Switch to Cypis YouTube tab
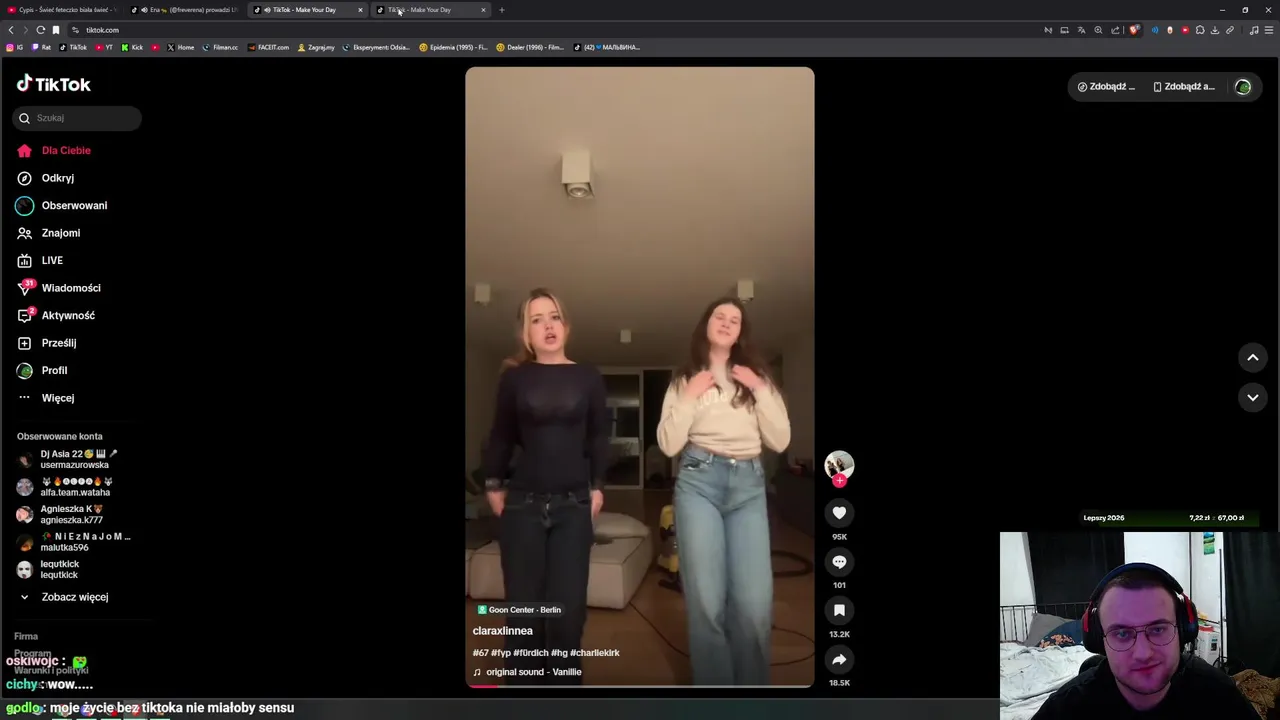Image resolution: width=1280 pixels, height=720 pixels. (x=62, y=10)
